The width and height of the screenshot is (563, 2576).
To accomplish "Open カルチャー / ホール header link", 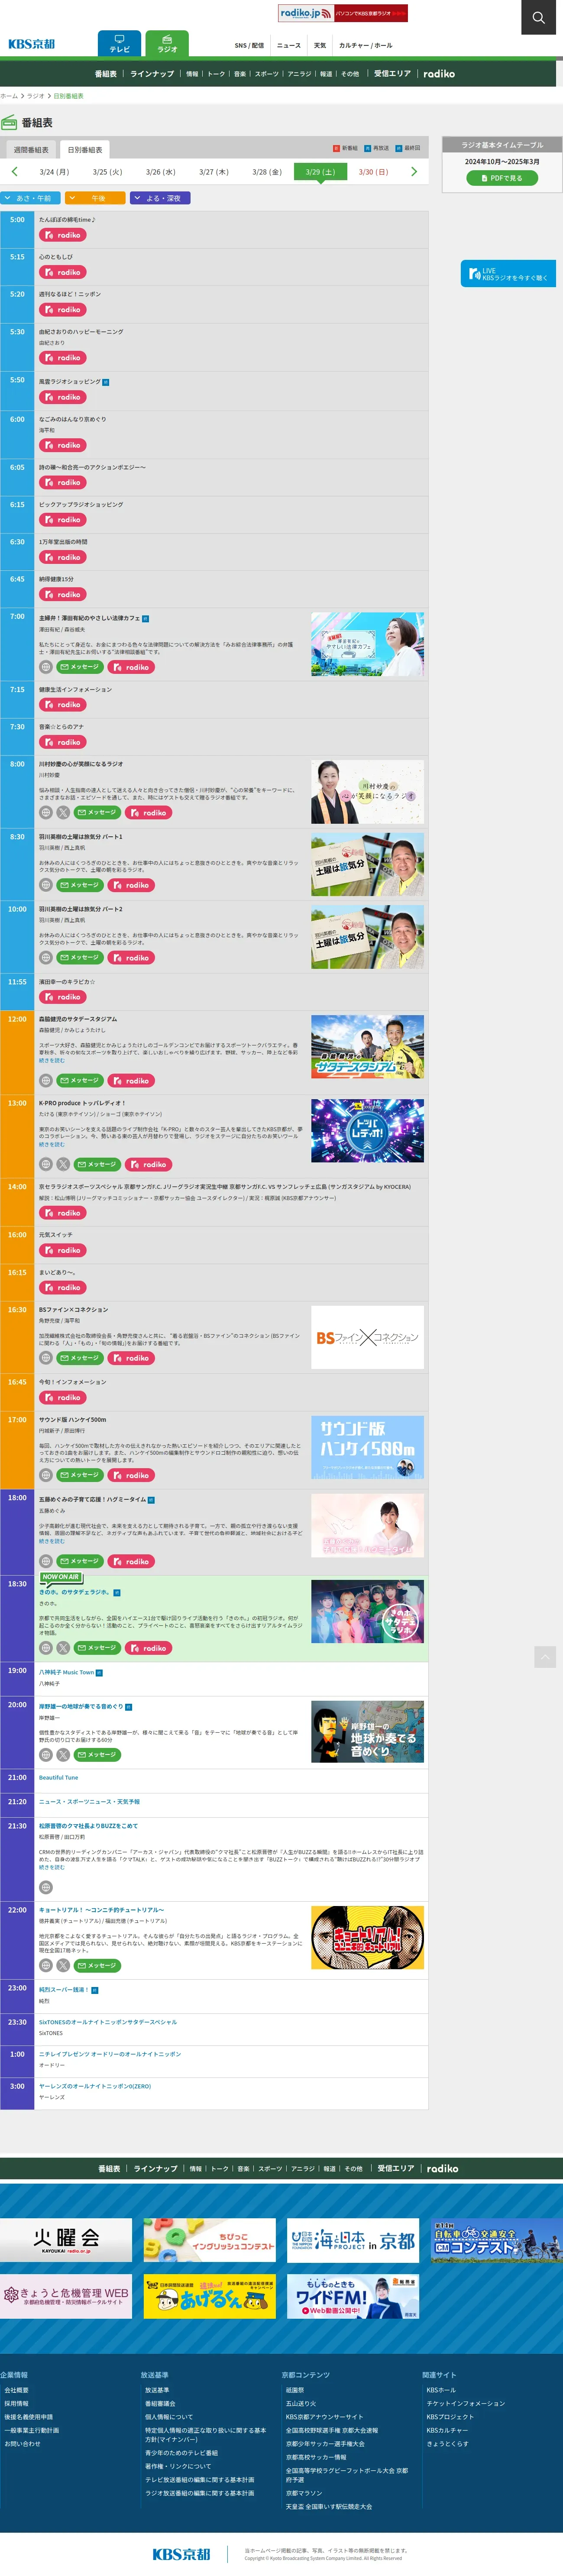I will [365, 45].
